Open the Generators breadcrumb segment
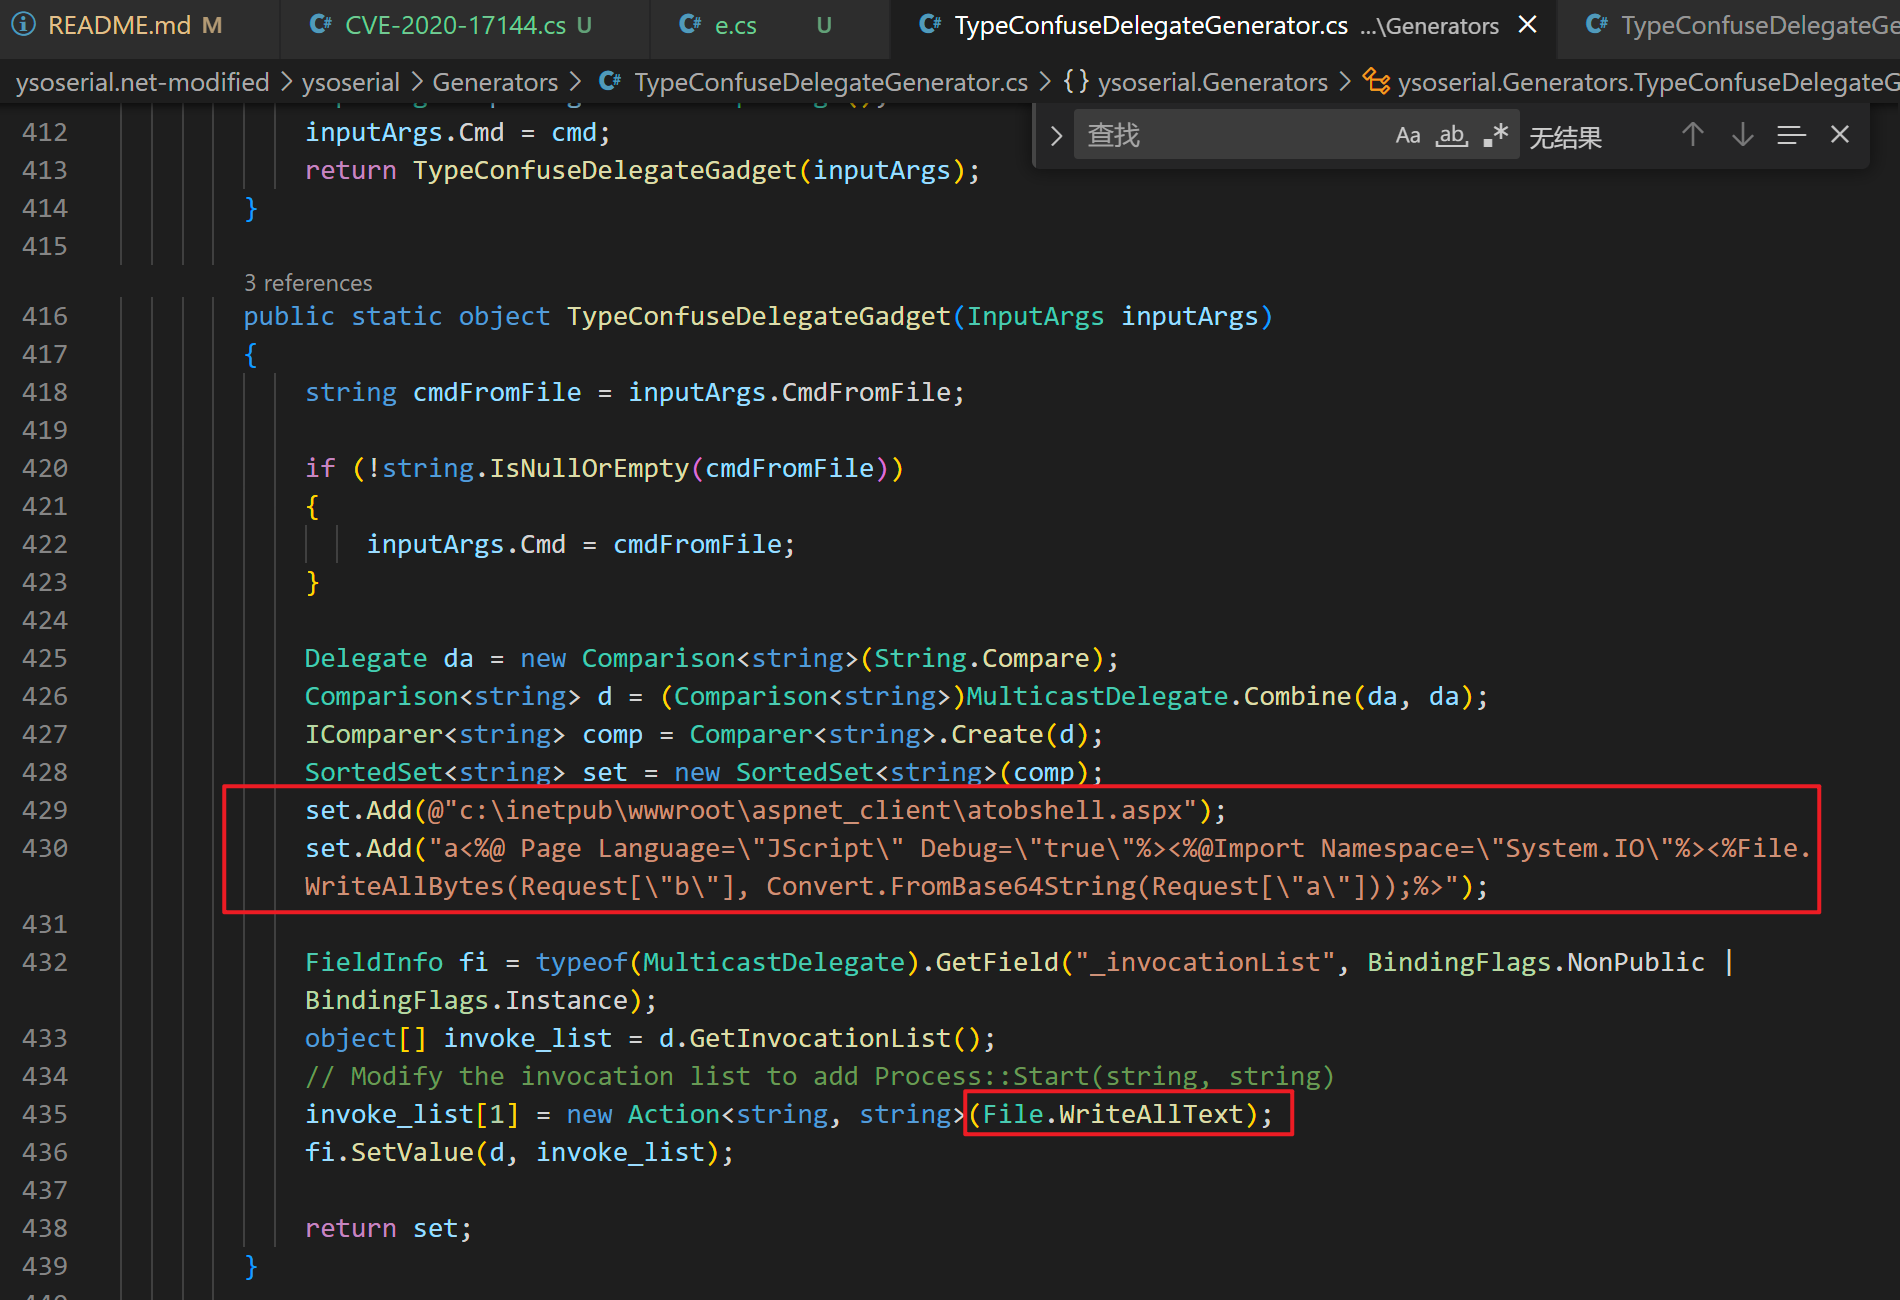This screenshot has height=1300, width=1900. point(495,82)
